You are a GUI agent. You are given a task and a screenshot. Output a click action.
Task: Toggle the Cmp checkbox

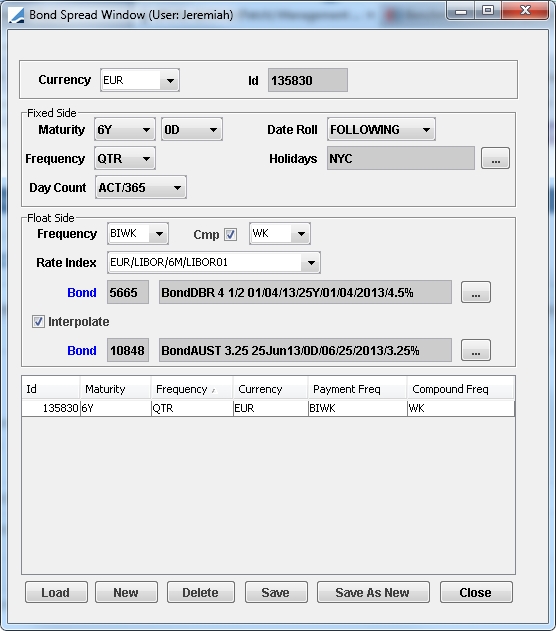231,234
